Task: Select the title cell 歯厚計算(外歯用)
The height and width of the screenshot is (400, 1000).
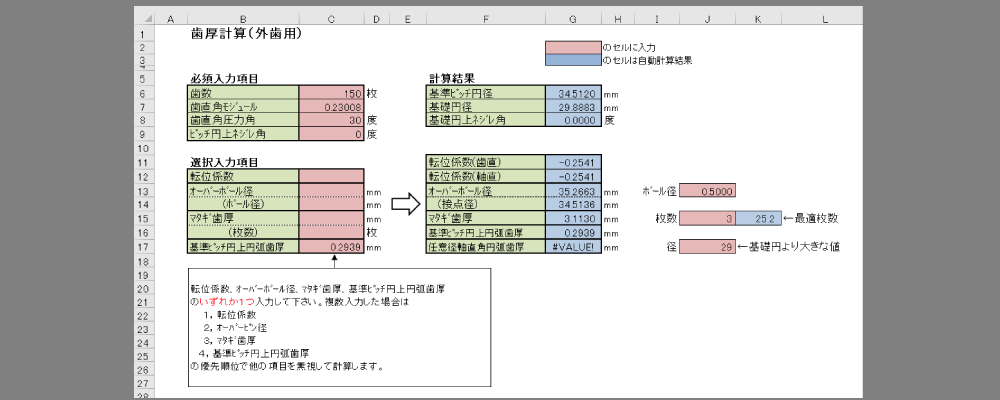Action: [x=246, y=34]
